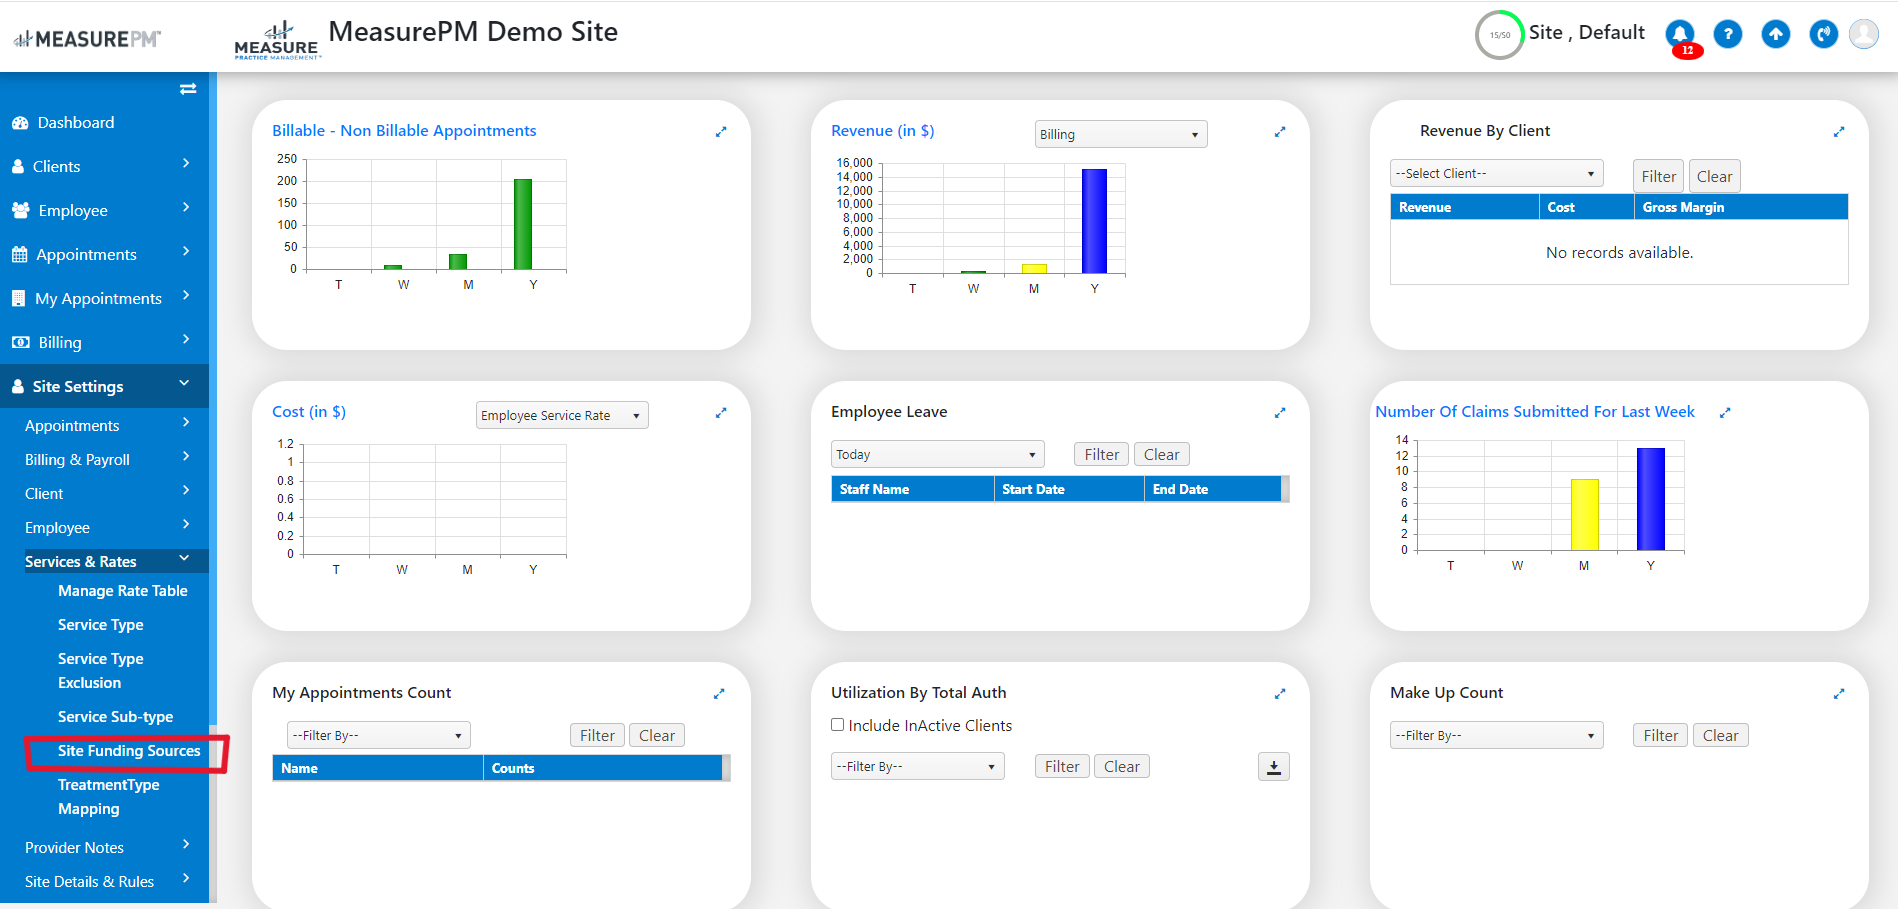Click the phone call icon in header
The image size is (1898, 909).
pyautogui.click(x=1824, y=35)
